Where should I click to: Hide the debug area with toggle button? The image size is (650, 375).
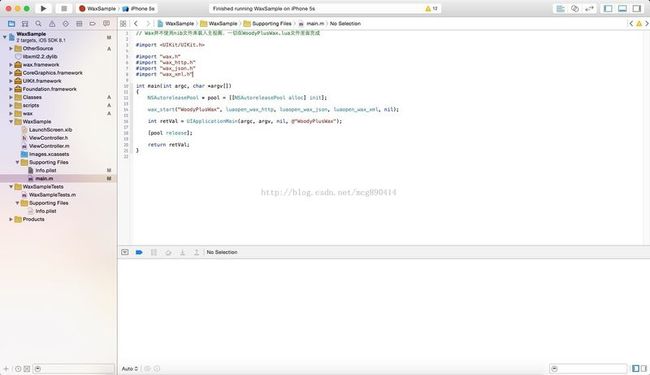(x=125, y=252)
